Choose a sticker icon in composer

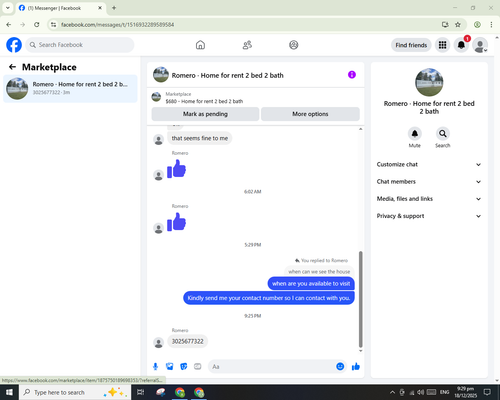(184, 367)
